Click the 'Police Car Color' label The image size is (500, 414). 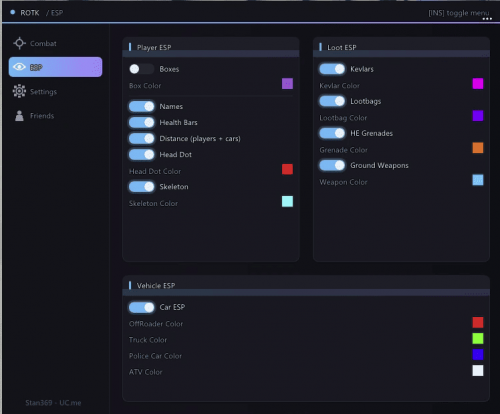point(155,356)
